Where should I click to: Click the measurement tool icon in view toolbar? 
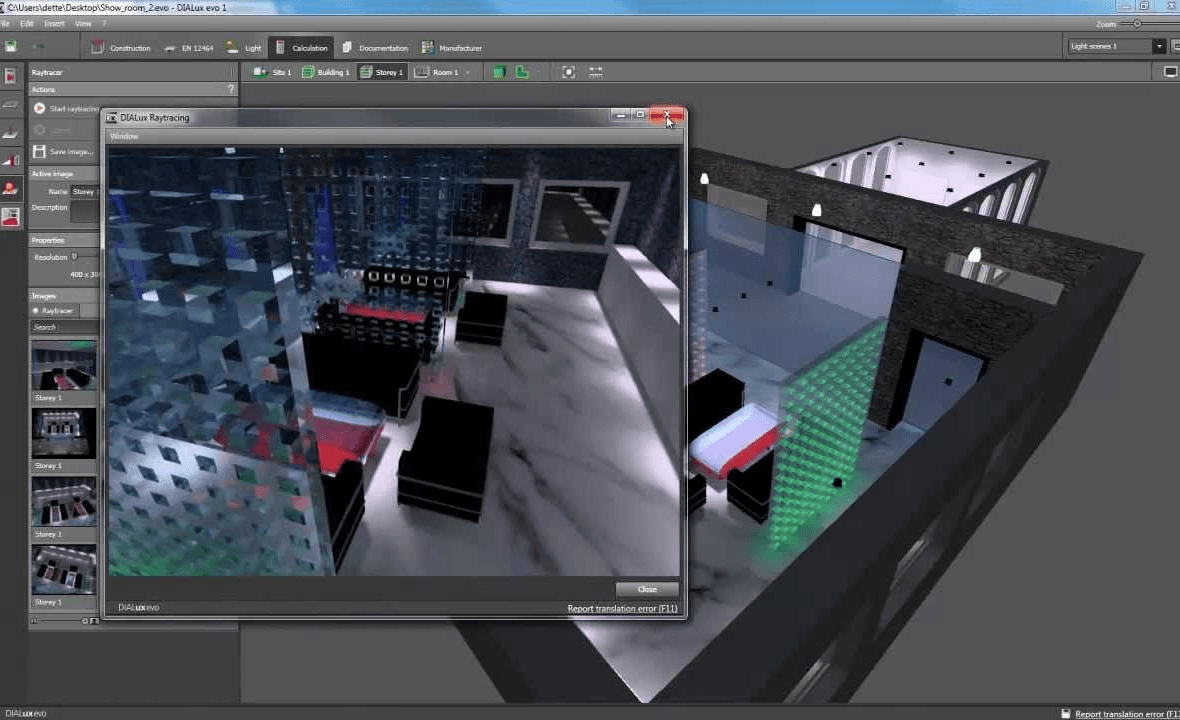tap(596, 72)
